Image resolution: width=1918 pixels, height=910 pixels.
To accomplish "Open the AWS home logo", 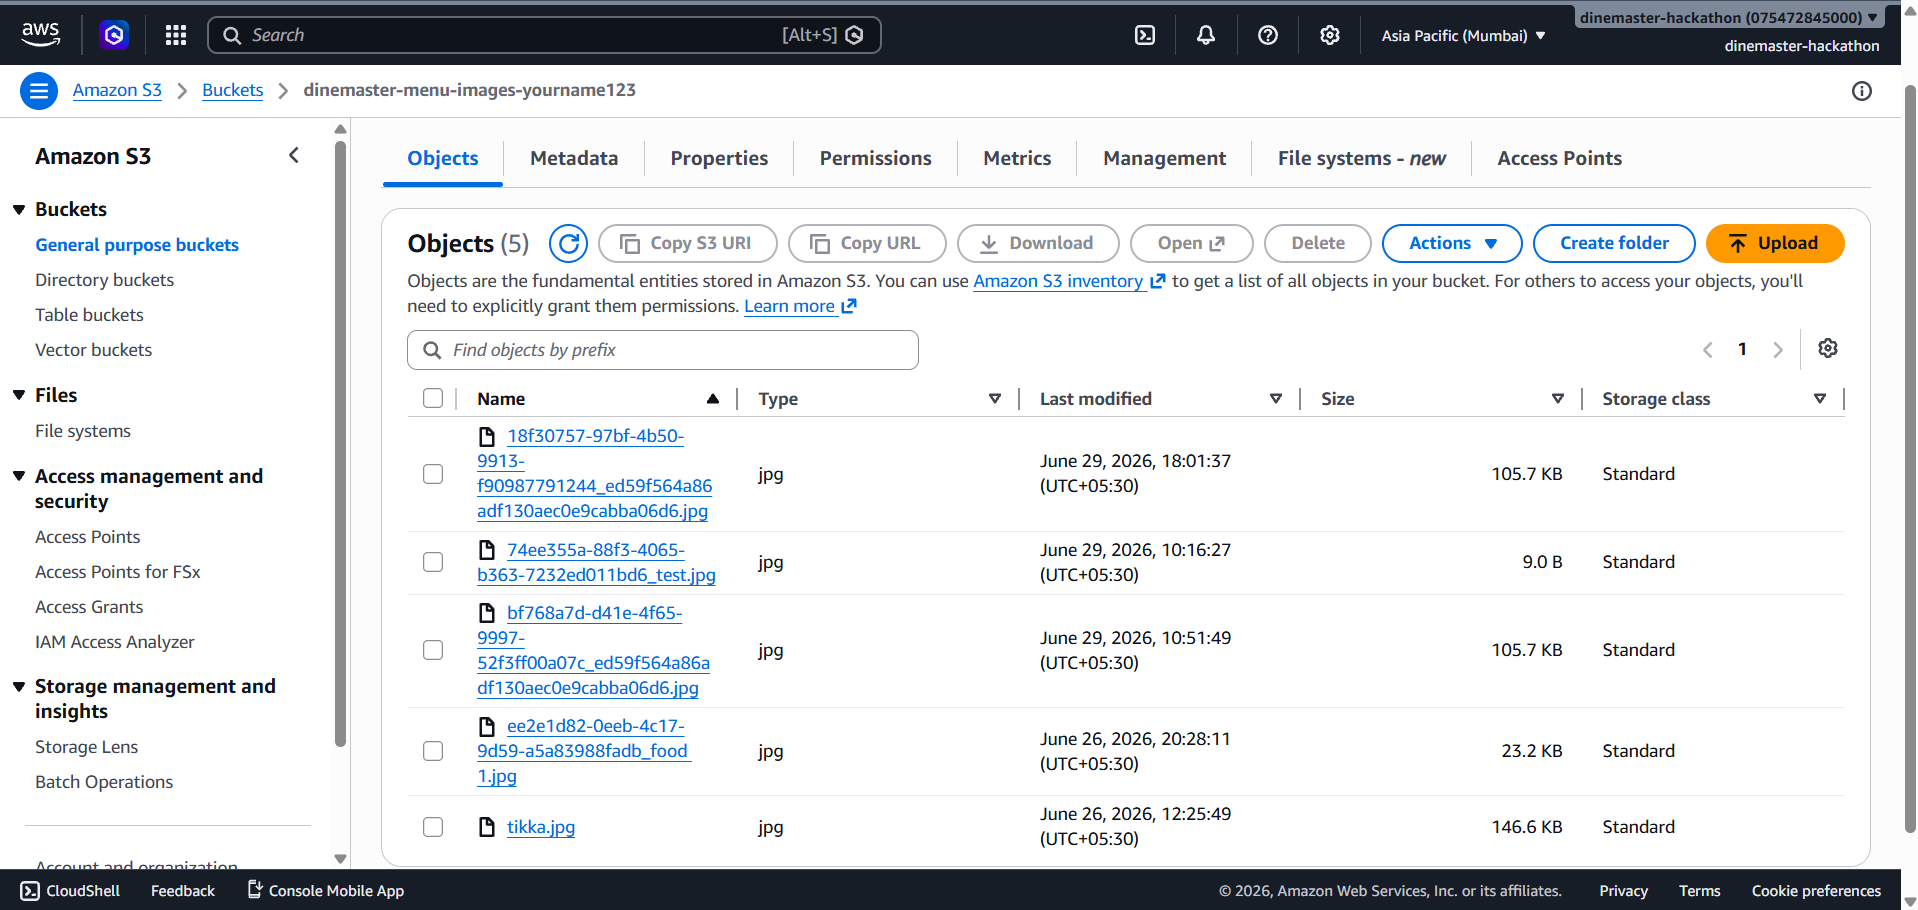I will click(41, 34).
